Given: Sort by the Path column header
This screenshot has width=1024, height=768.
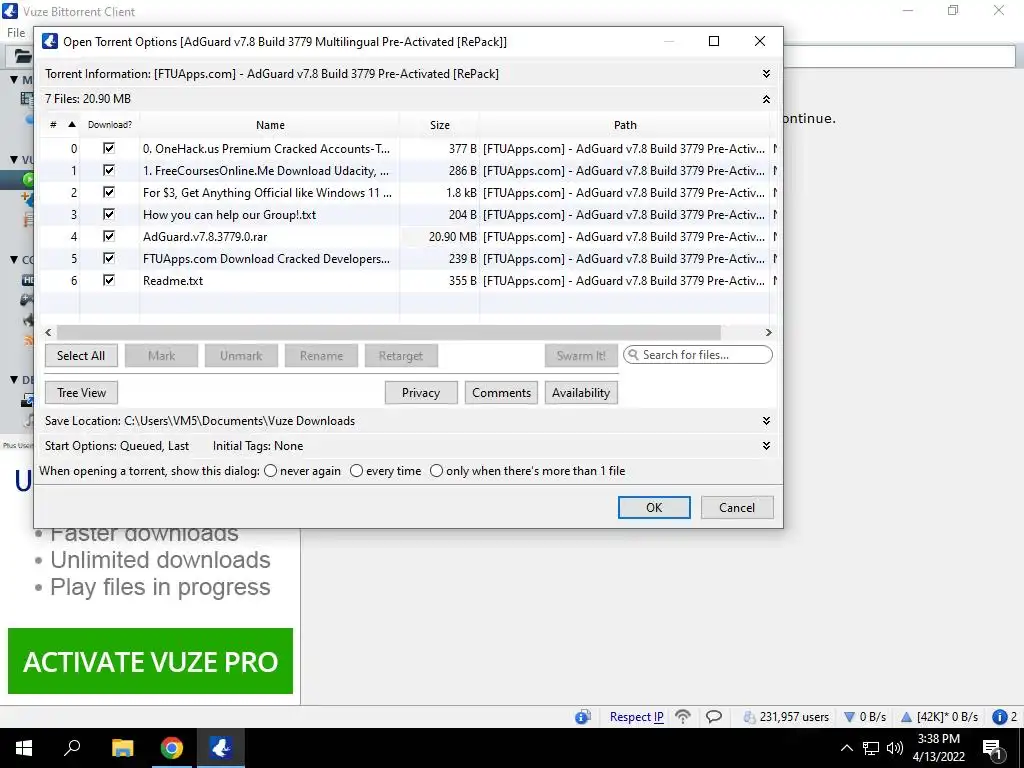Looking at the screenshot, I should tap(625, 125).
